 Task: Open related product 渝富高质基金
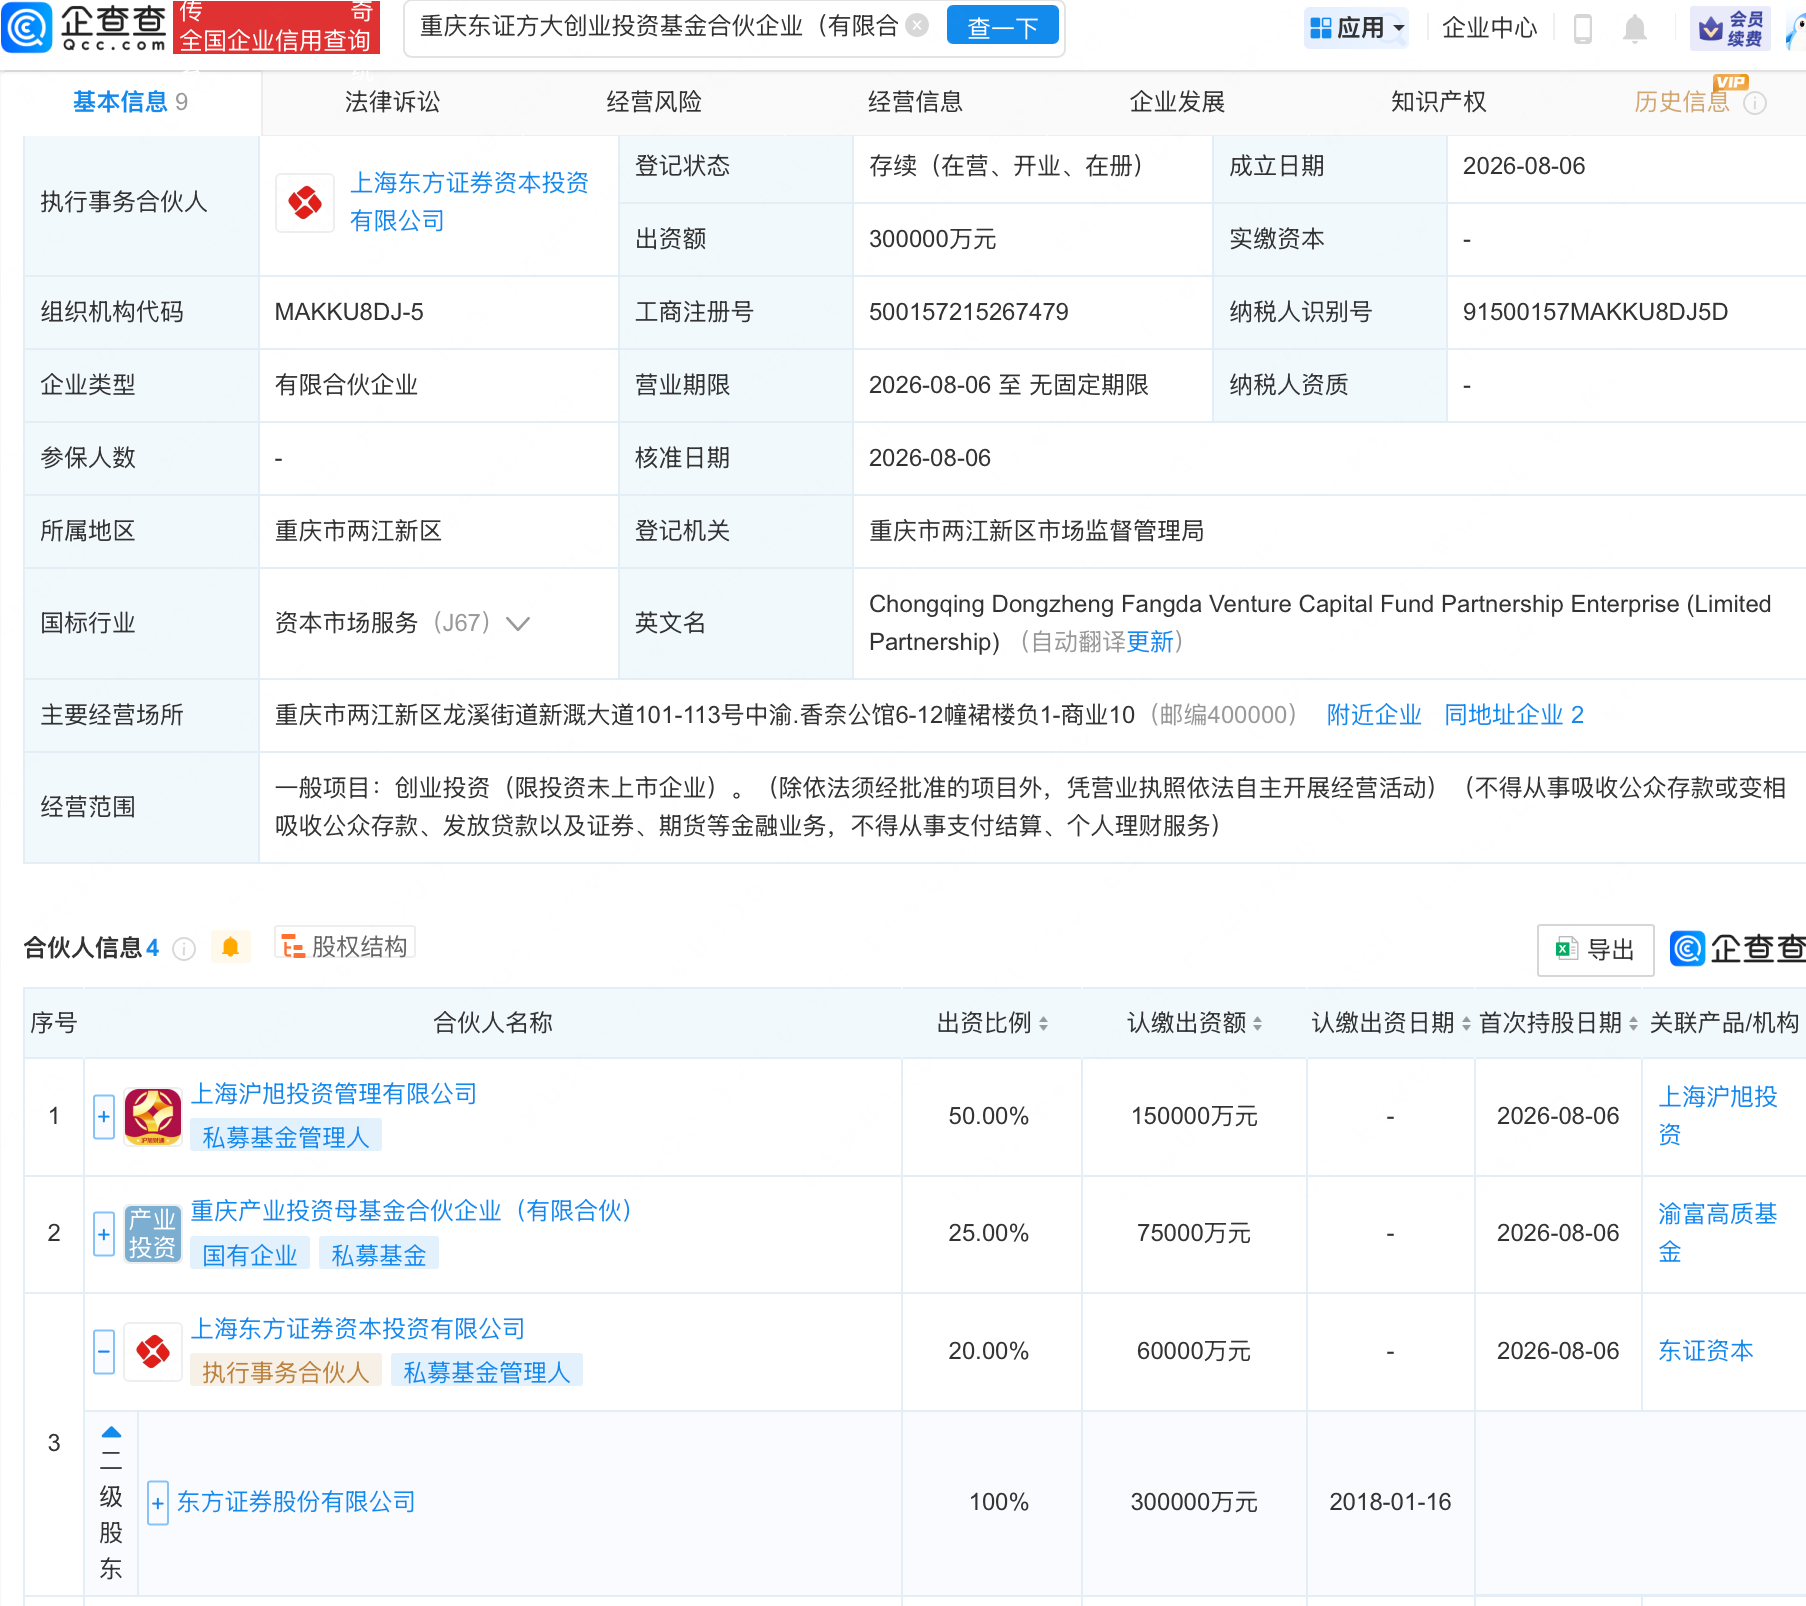point(1718,1233)
